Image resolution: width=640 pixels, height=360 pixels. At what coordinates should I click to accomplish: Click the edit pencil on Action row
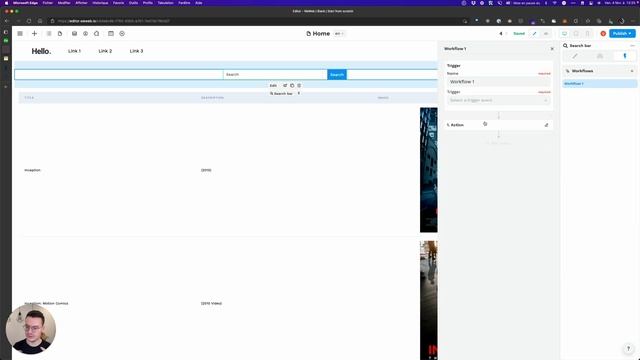coord(547,125)
